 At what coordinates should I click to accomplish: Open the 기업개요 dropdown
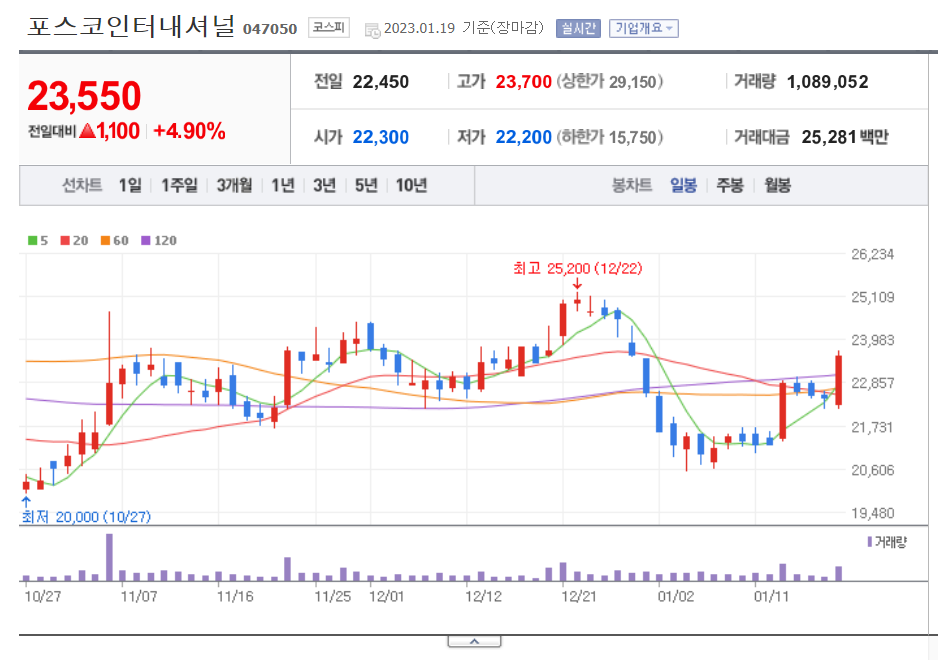tap(644, 28)
